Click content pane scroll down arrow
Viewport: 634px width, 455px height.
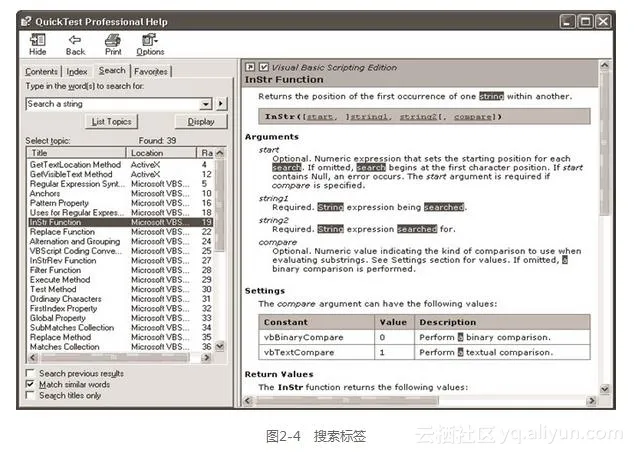604,389
